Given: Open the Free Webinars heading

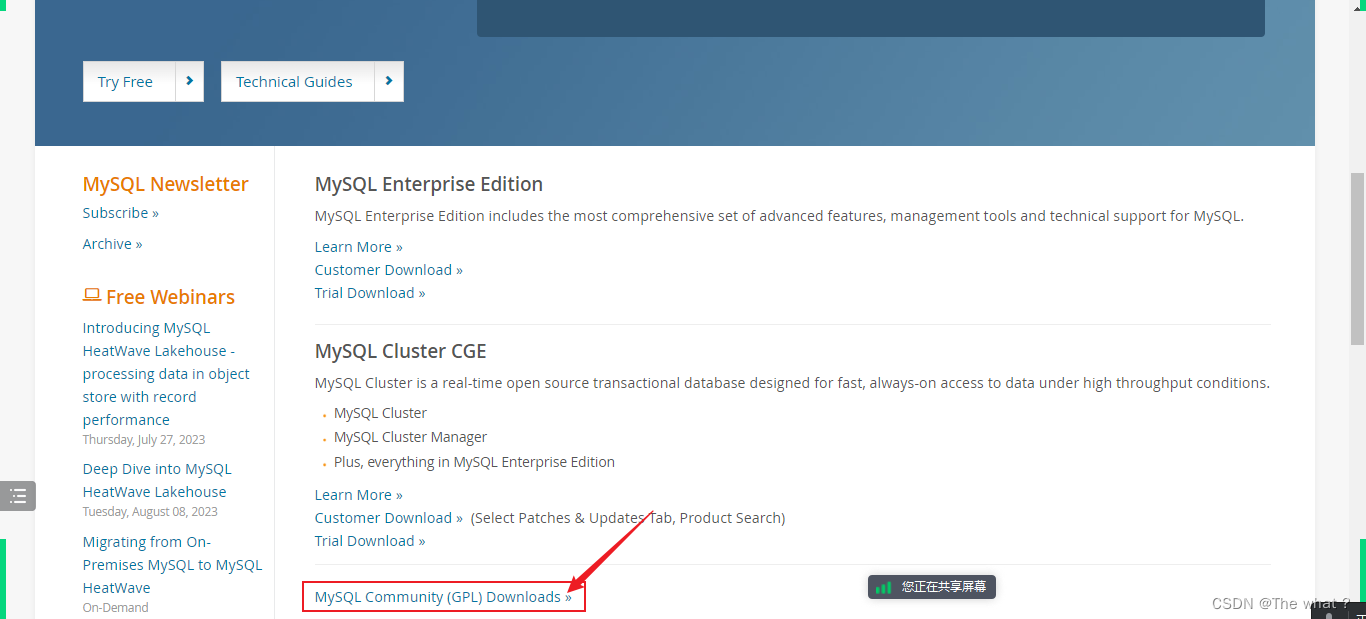Looking at the screenshot, I should click(x=170, y=297).
